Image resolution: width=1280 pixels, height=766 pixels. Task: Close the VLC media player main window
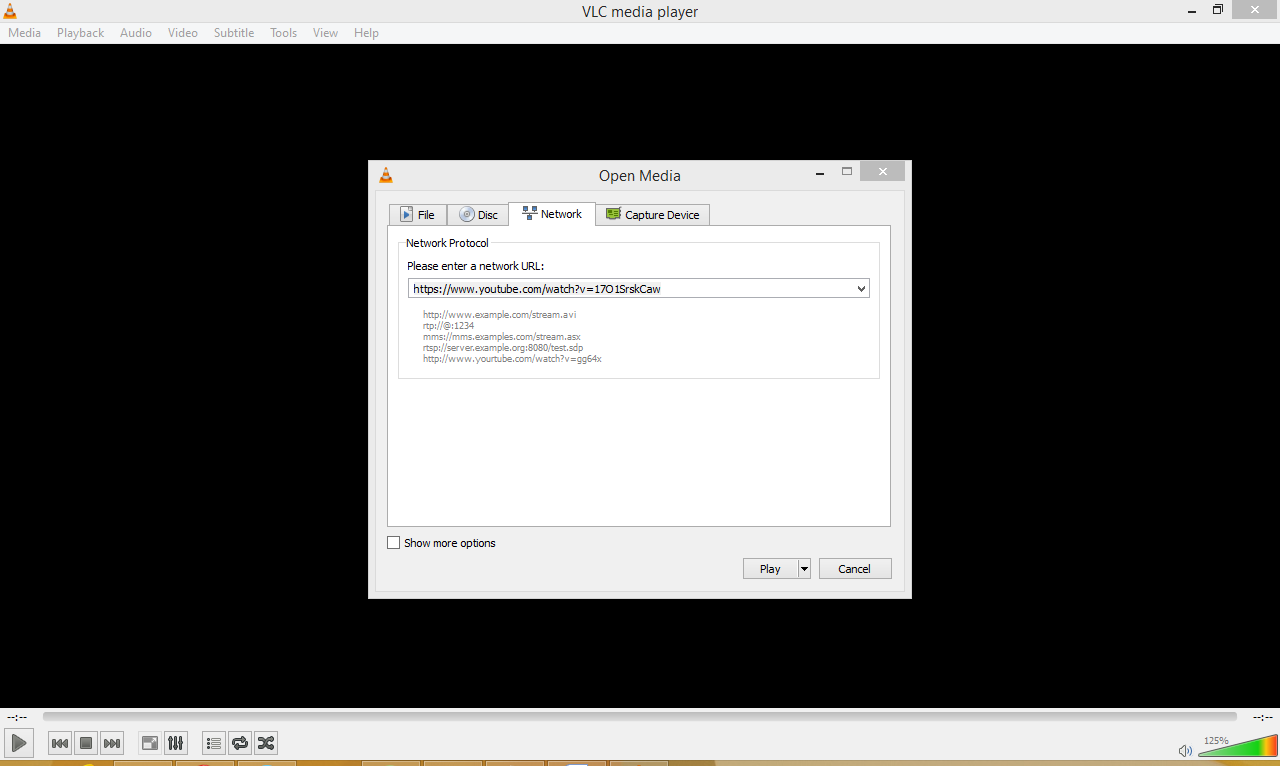pyautogui.click(x=1256, y=10)
